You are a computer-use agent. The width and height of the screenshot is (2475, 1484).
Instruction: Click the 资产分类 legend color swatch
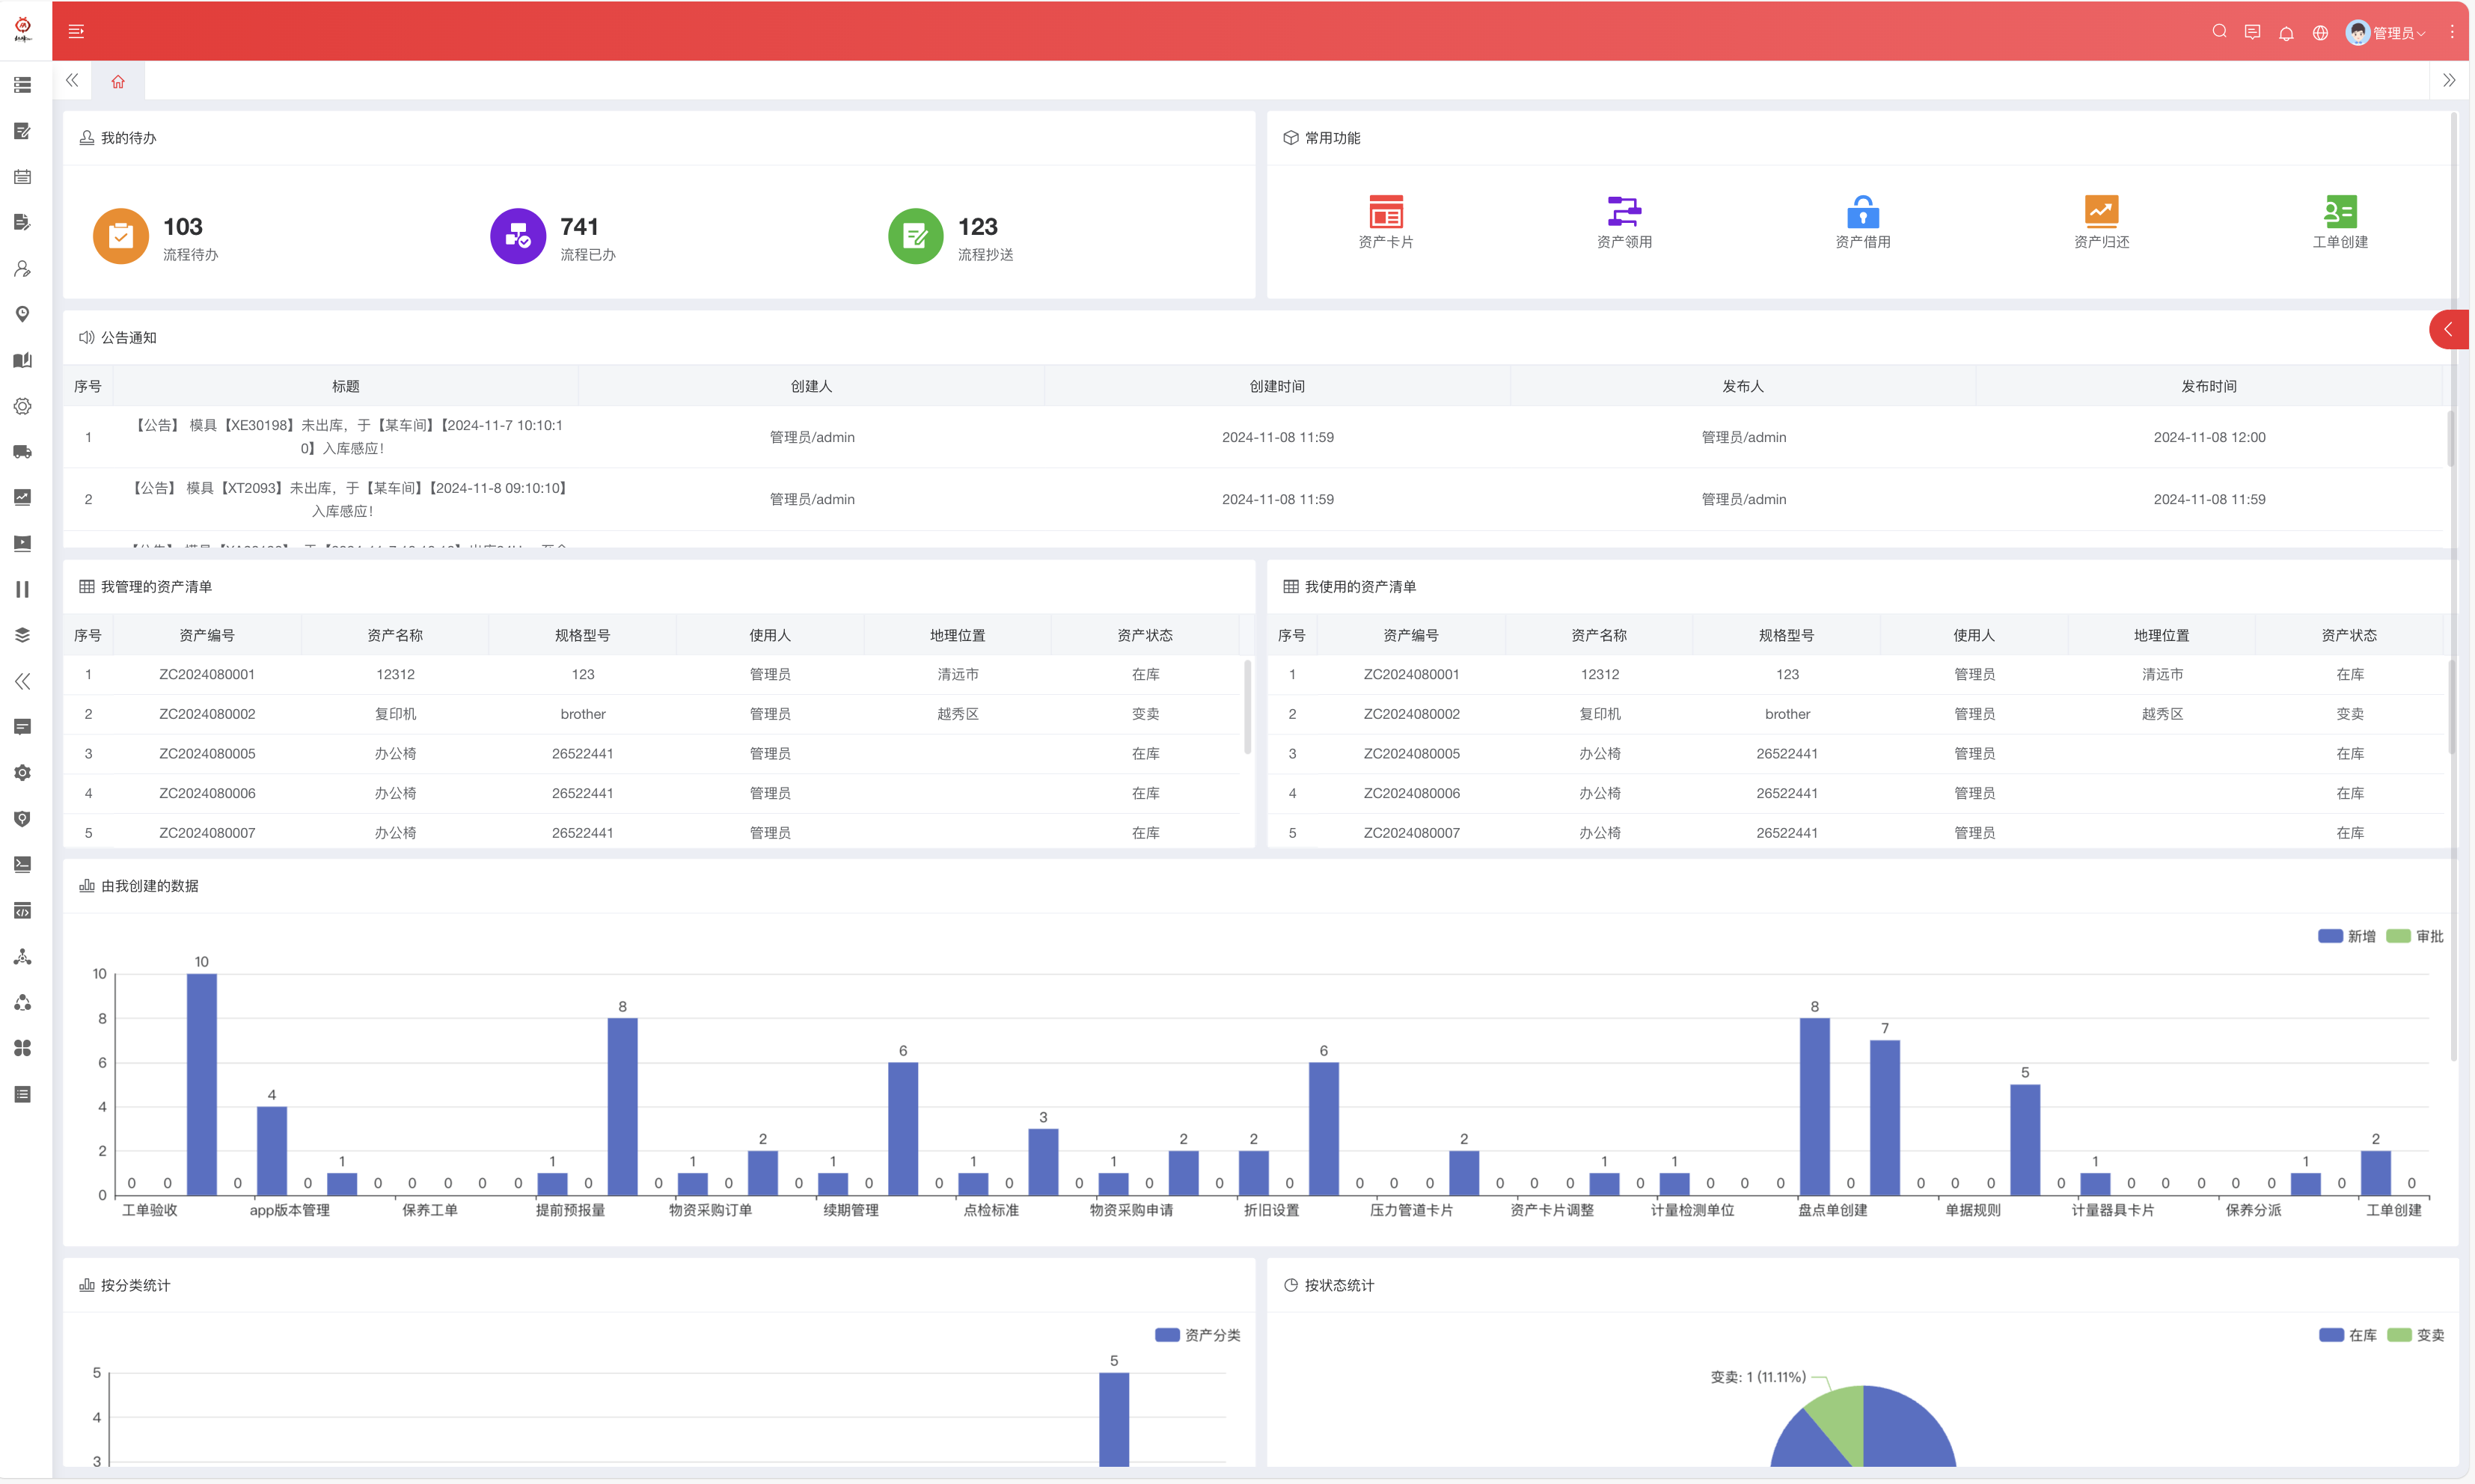coord(1167,1335)
